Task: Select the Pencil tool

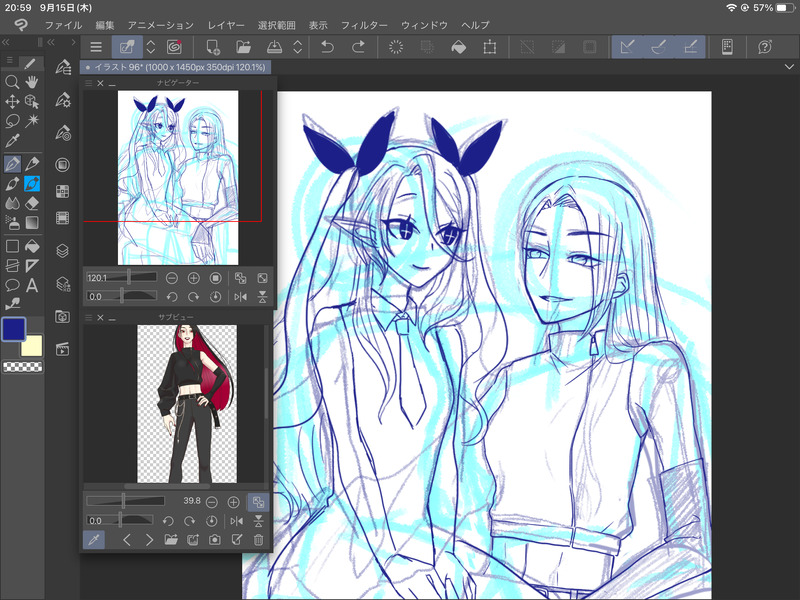Action: click(32, 164)
